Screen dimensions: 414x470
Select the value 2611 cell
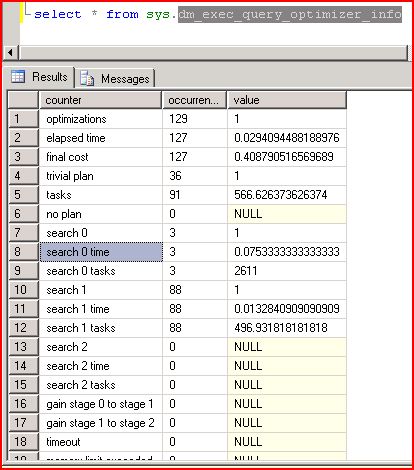pyautogui.click(x=287, y=271)
